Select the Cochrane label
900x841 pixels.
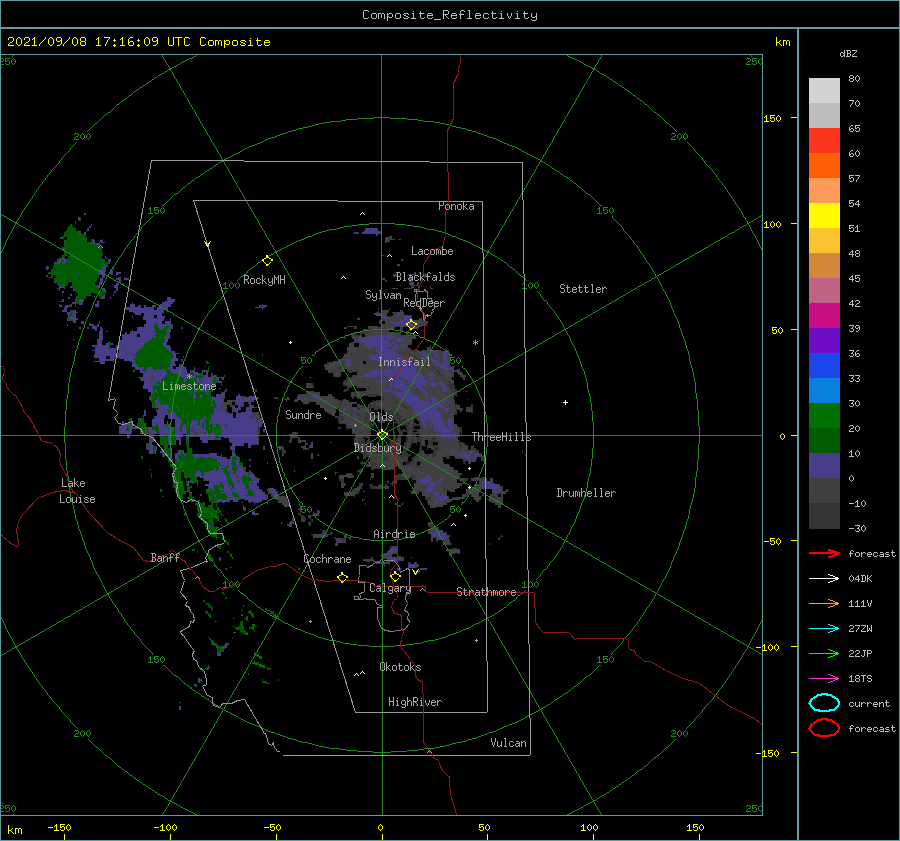coord(327,559)
